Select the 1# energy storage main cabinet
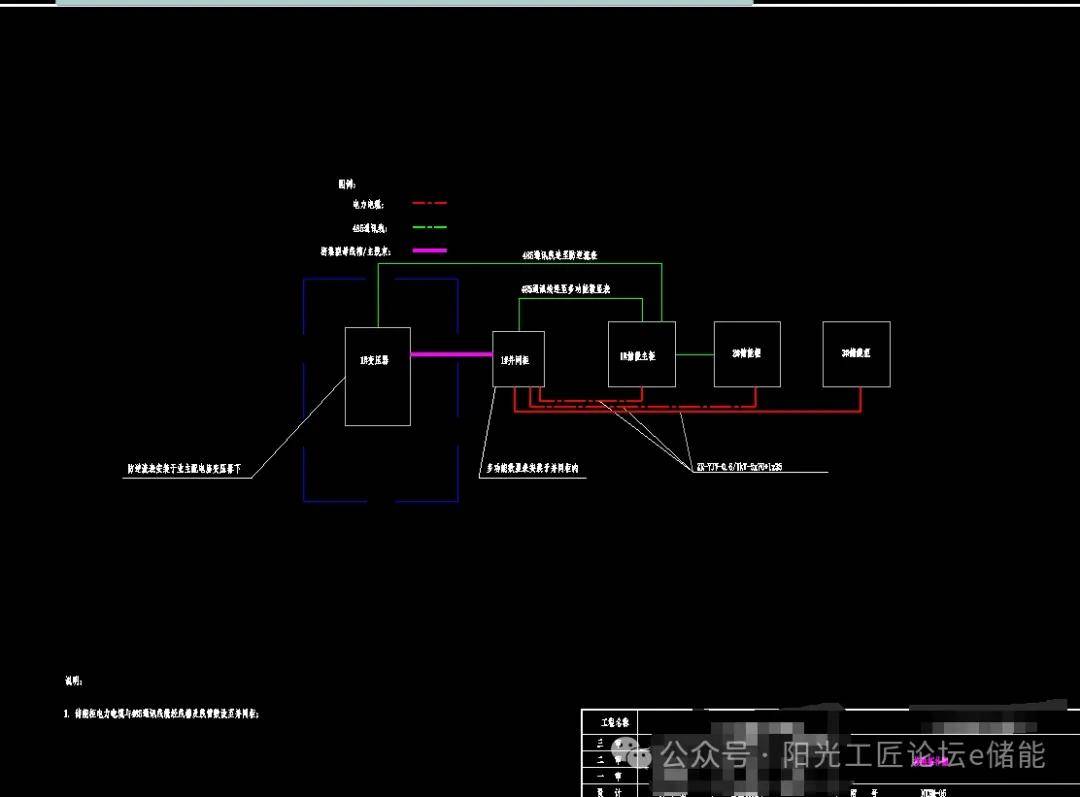The width and height of the screenshot is (1080, 797). [x=641, y=354]
